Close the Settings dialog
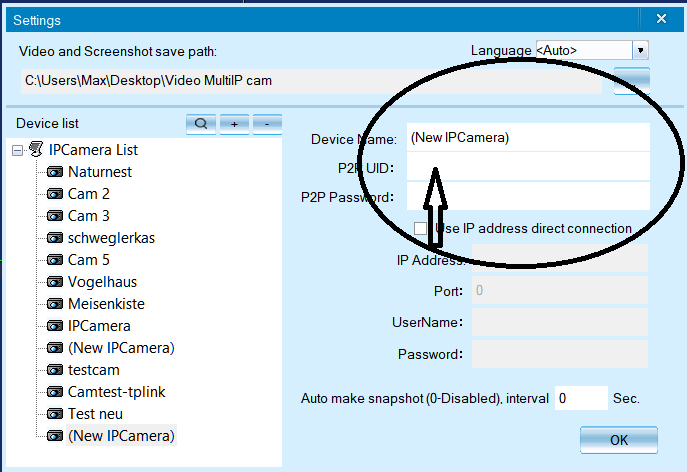The width and height of the screenshot is (687, 472). pyautogui.click(x=661, y=19)
